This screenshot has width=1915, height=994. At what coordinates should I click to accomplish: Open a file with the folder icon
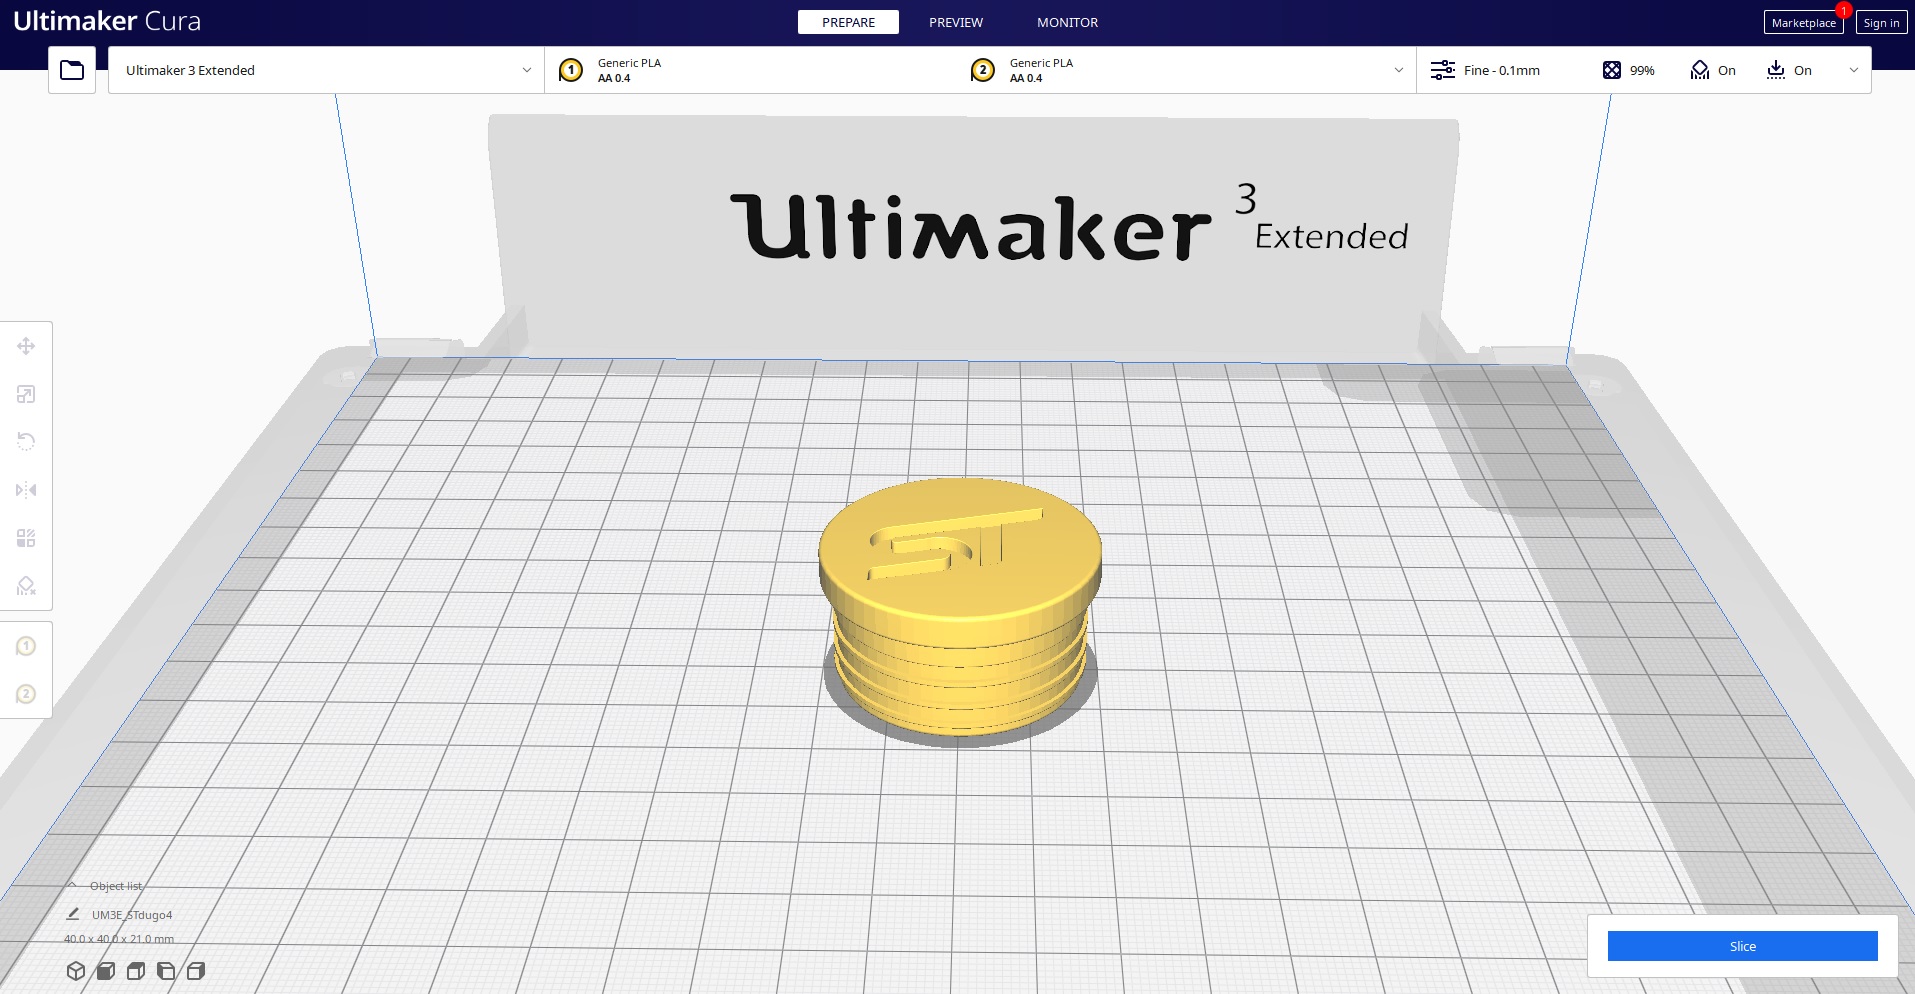[72, 70]
